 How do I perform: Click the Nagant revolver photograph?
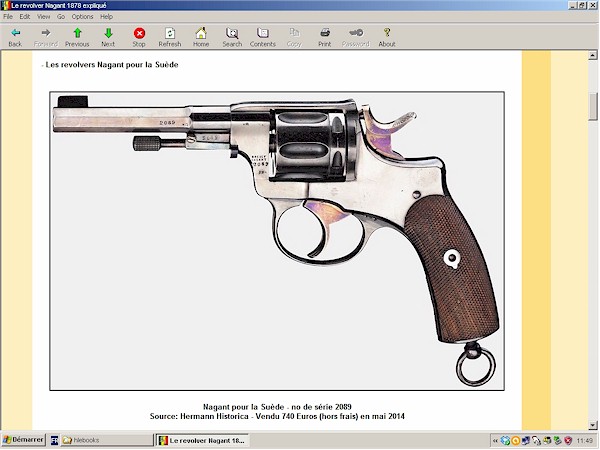click(x=277, y=241)
